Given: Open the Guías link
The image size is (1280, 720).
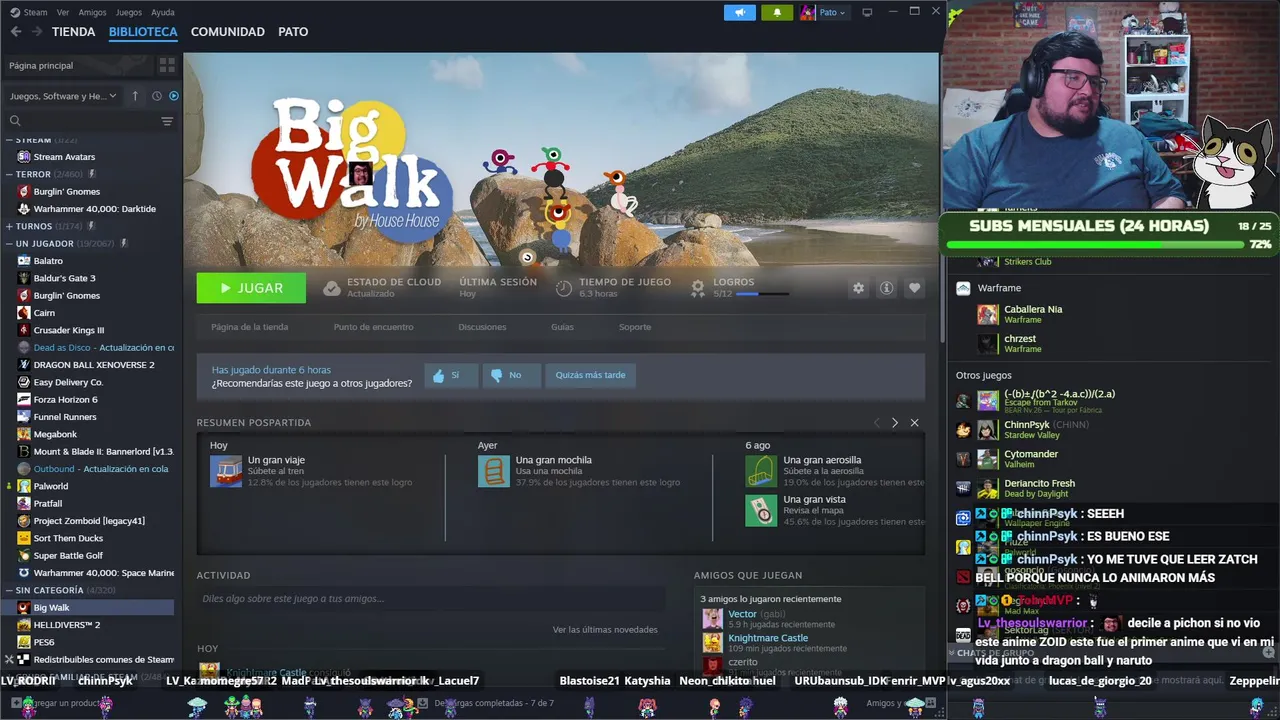Looking at the screenshot, I should tap(562, 327).
